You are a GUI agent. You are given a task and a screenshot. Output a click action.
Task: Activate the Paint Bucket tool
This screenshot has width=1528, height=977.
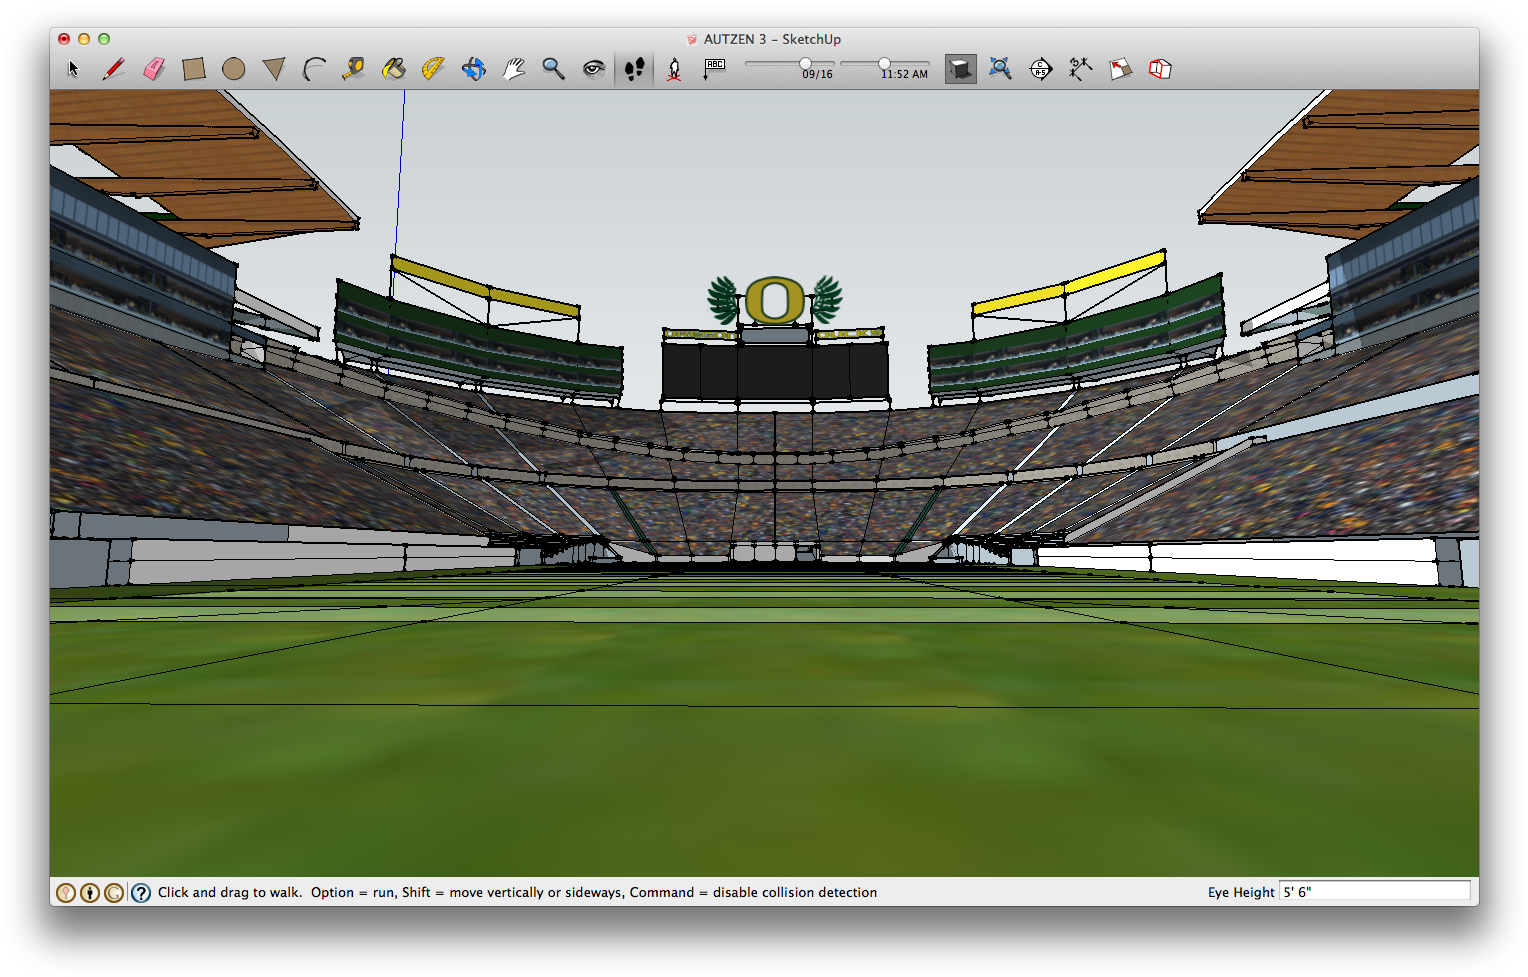393,68
